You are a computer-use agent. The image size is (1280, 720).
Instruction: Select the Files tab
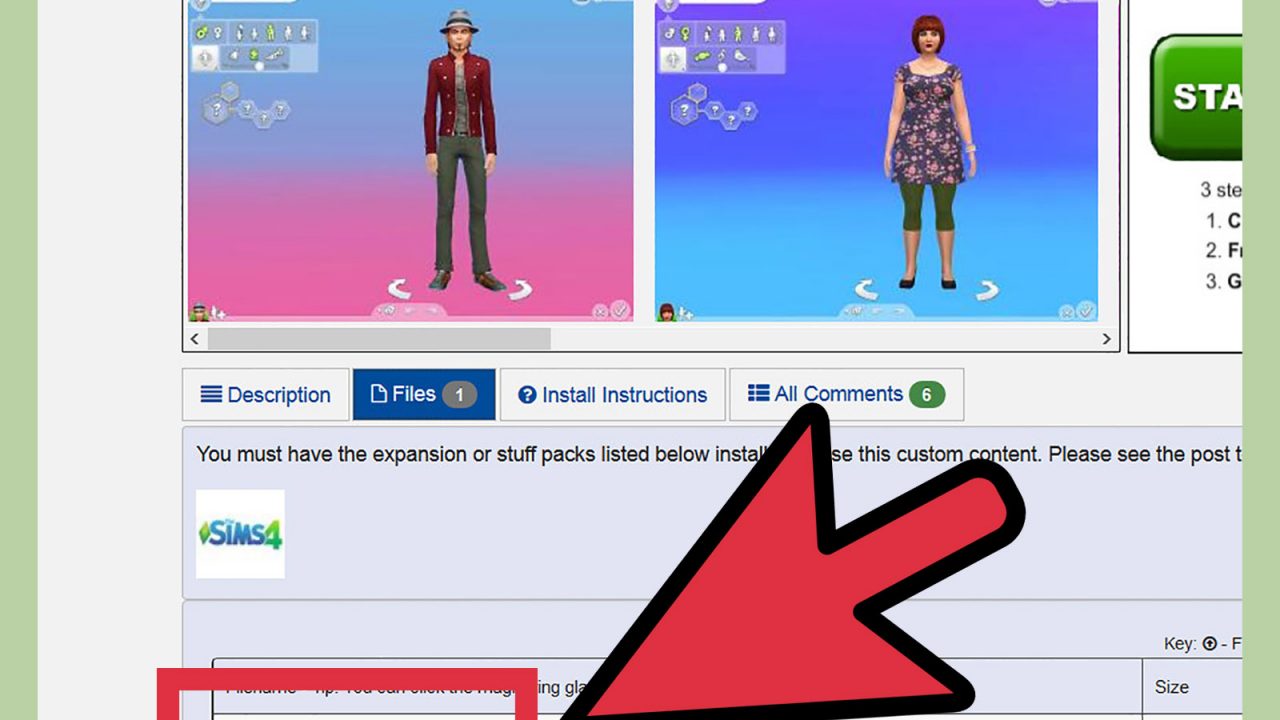[x=424, y=395]
